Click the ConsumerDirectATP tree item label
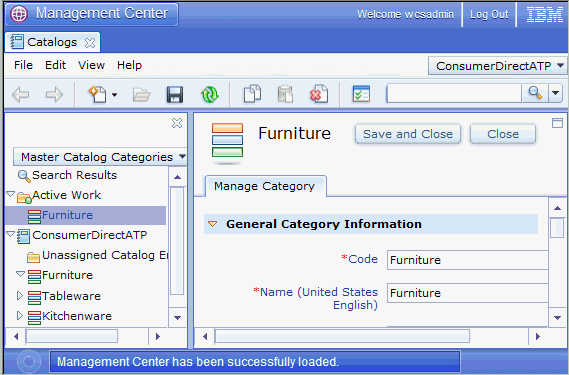Screen dimensions: 569x375 click(90, 235)
